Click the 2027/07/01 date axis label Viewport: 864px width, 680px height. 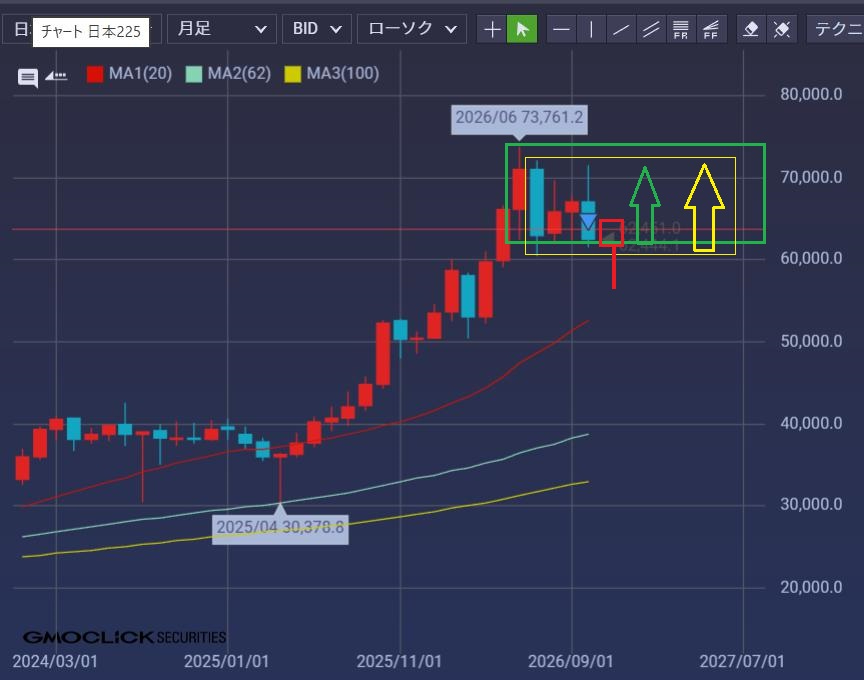tap(742, 661)
